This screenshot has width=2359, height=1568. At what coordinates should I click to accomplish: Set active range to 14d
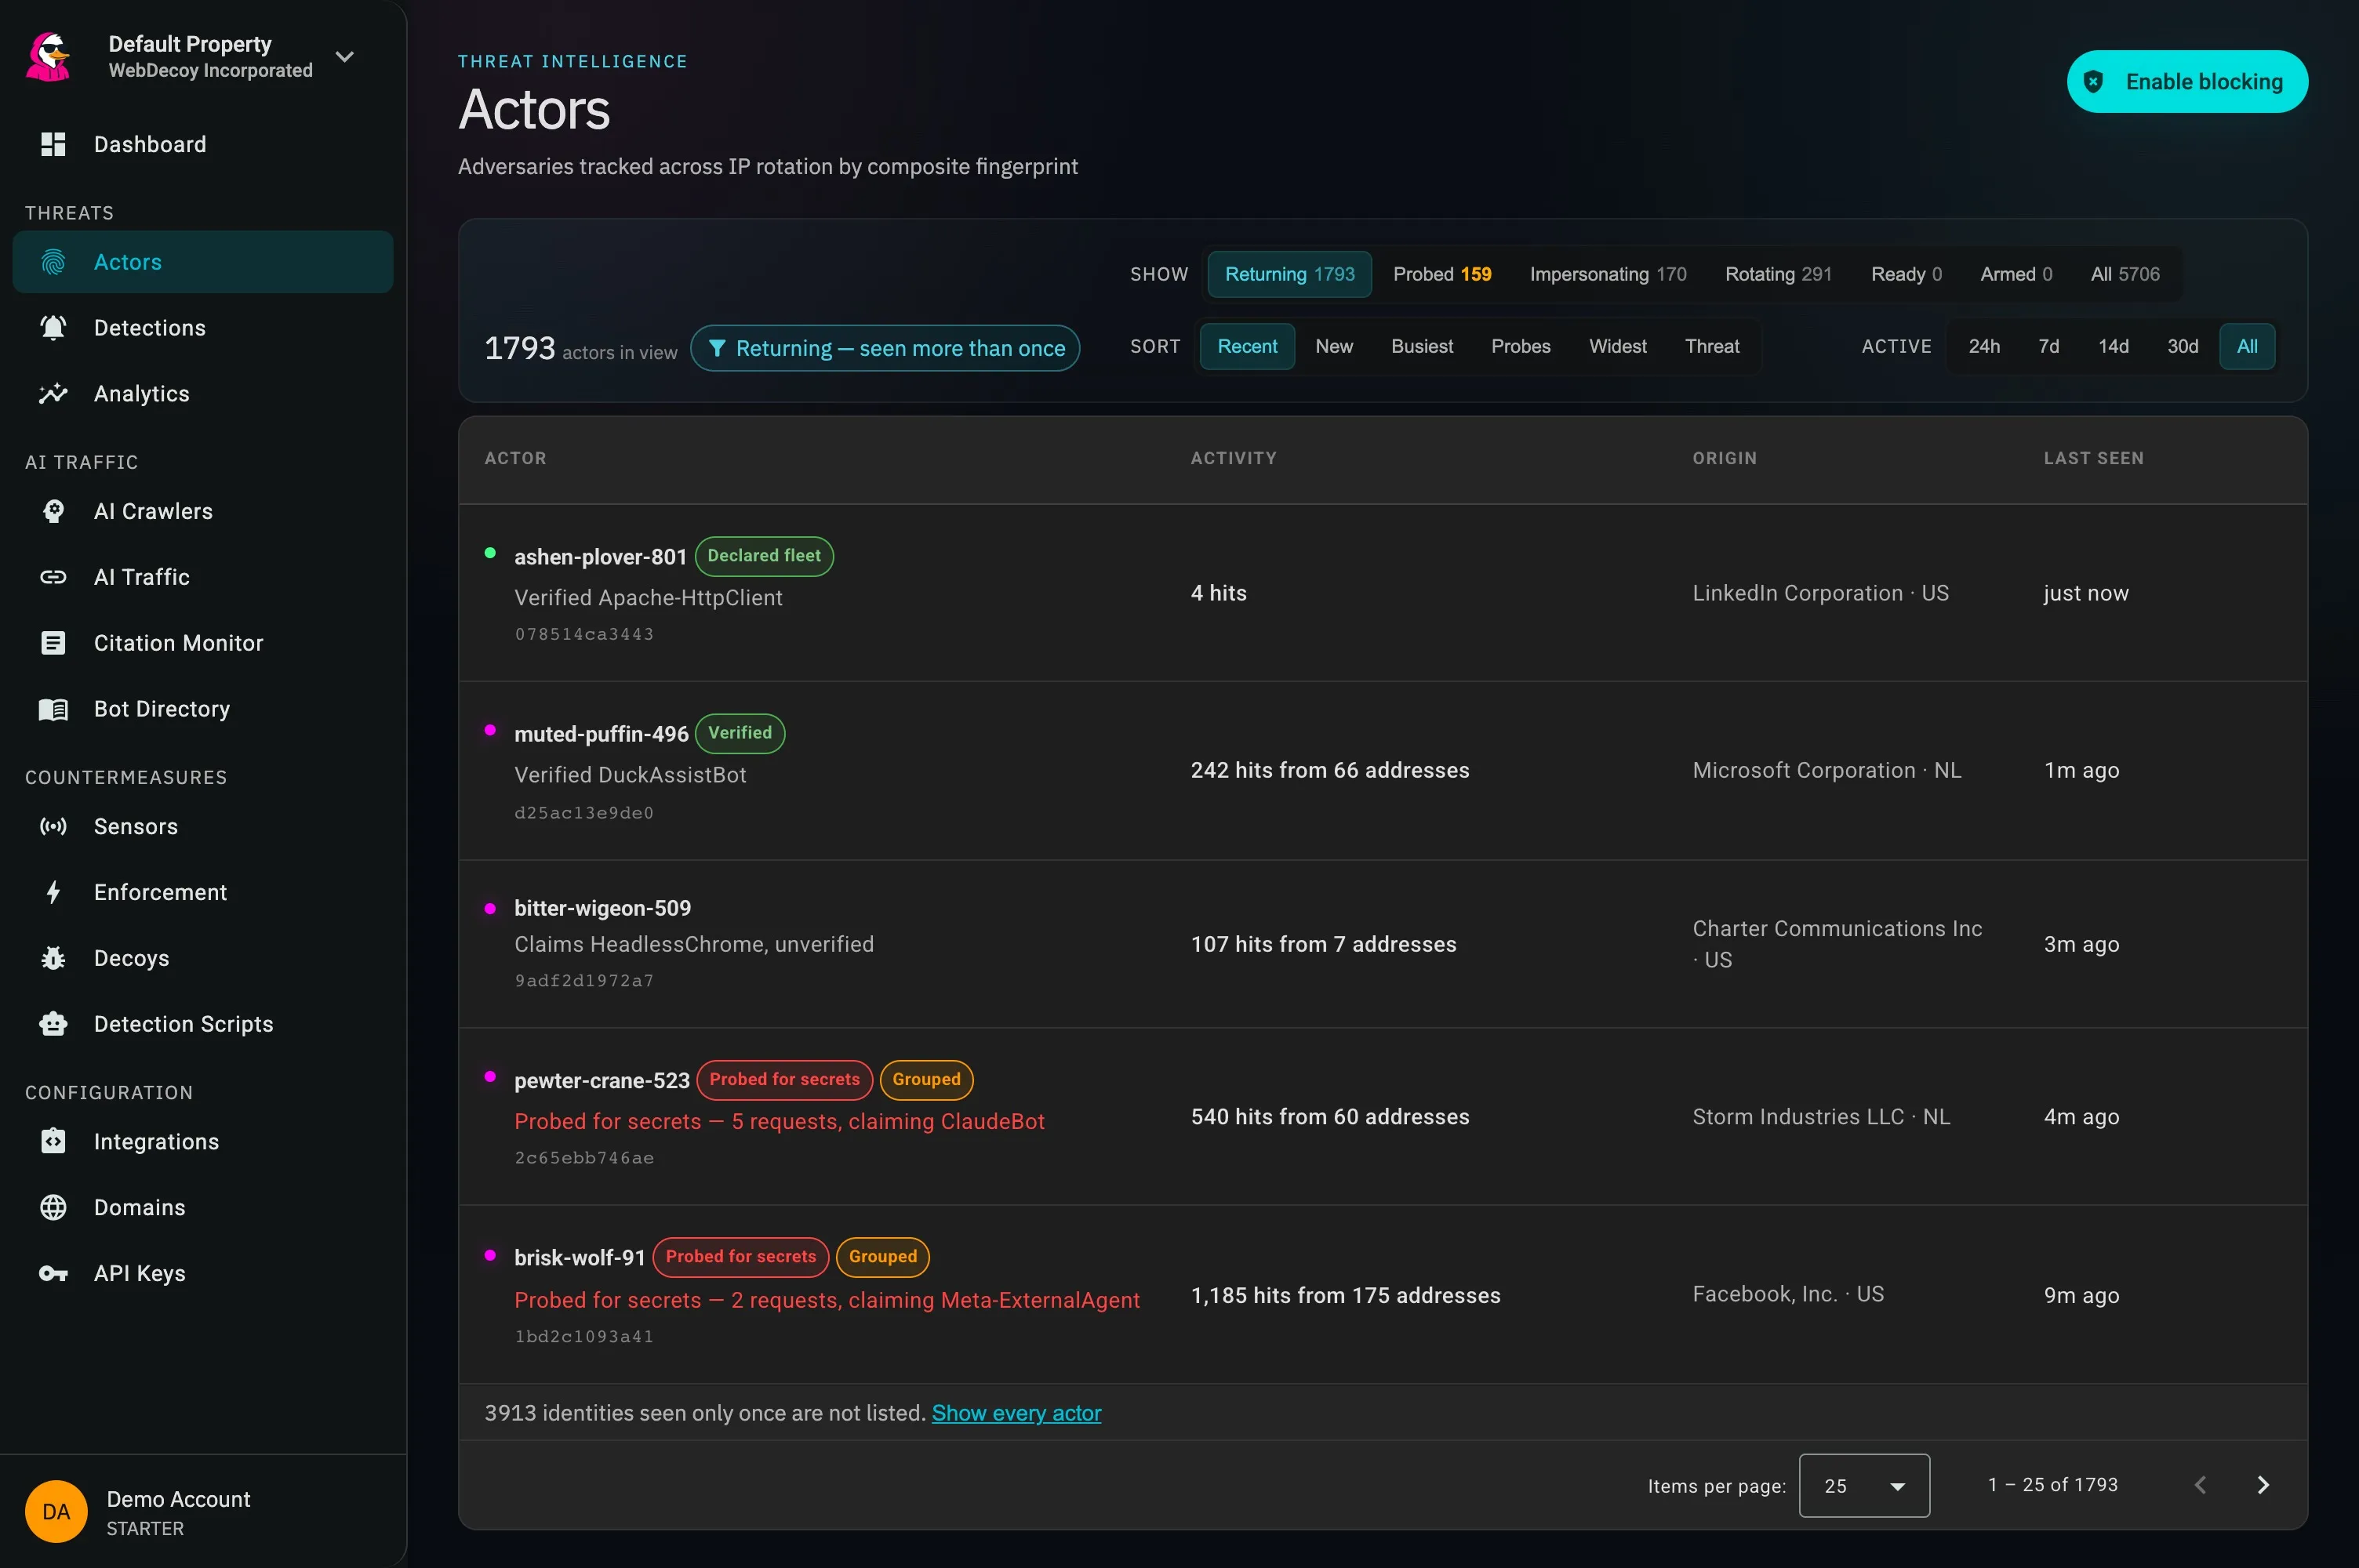tap(2113, 346)
